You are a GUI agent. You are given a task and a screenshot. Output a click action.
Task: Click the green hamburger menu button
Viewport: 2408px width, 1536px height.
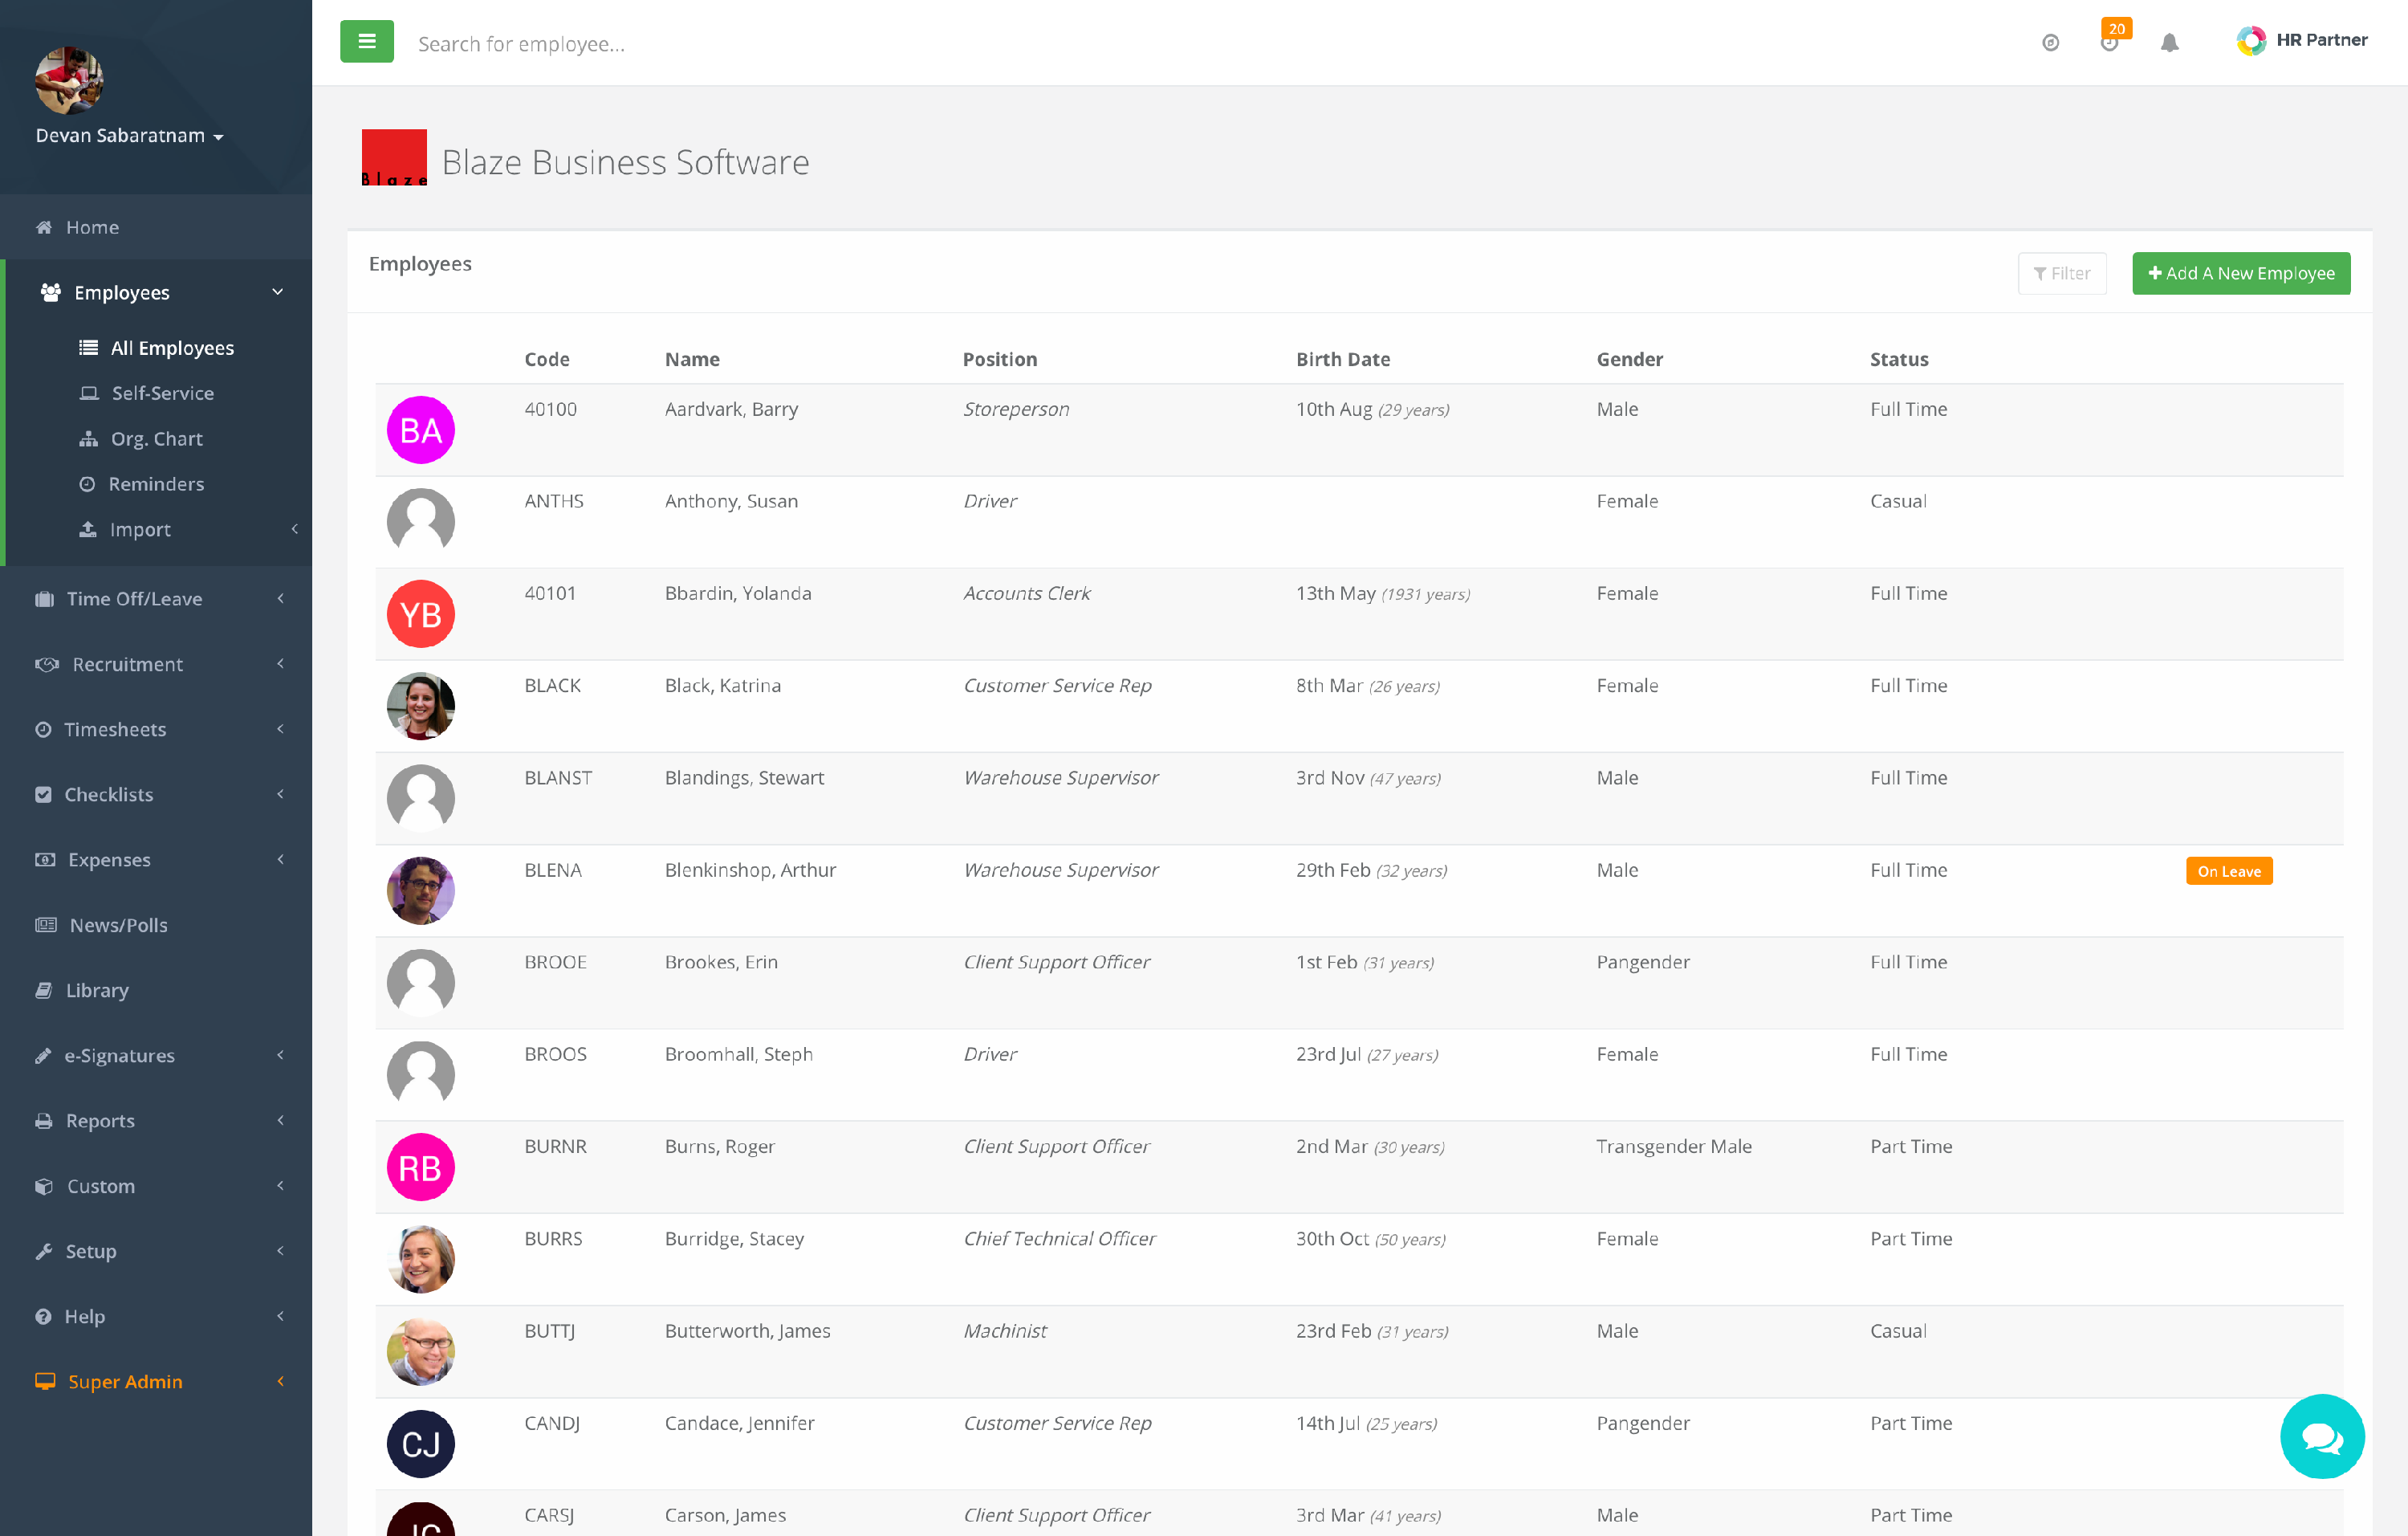366,42
